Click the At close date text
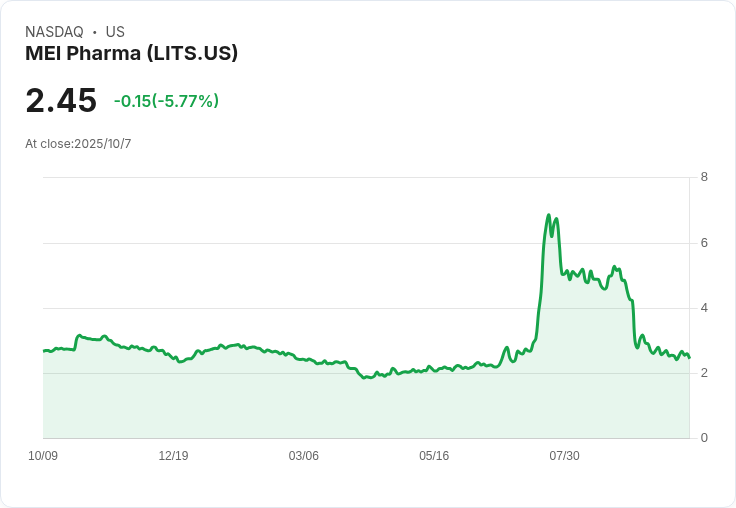This screenshot has width=736, height=508. coord(78,144)
